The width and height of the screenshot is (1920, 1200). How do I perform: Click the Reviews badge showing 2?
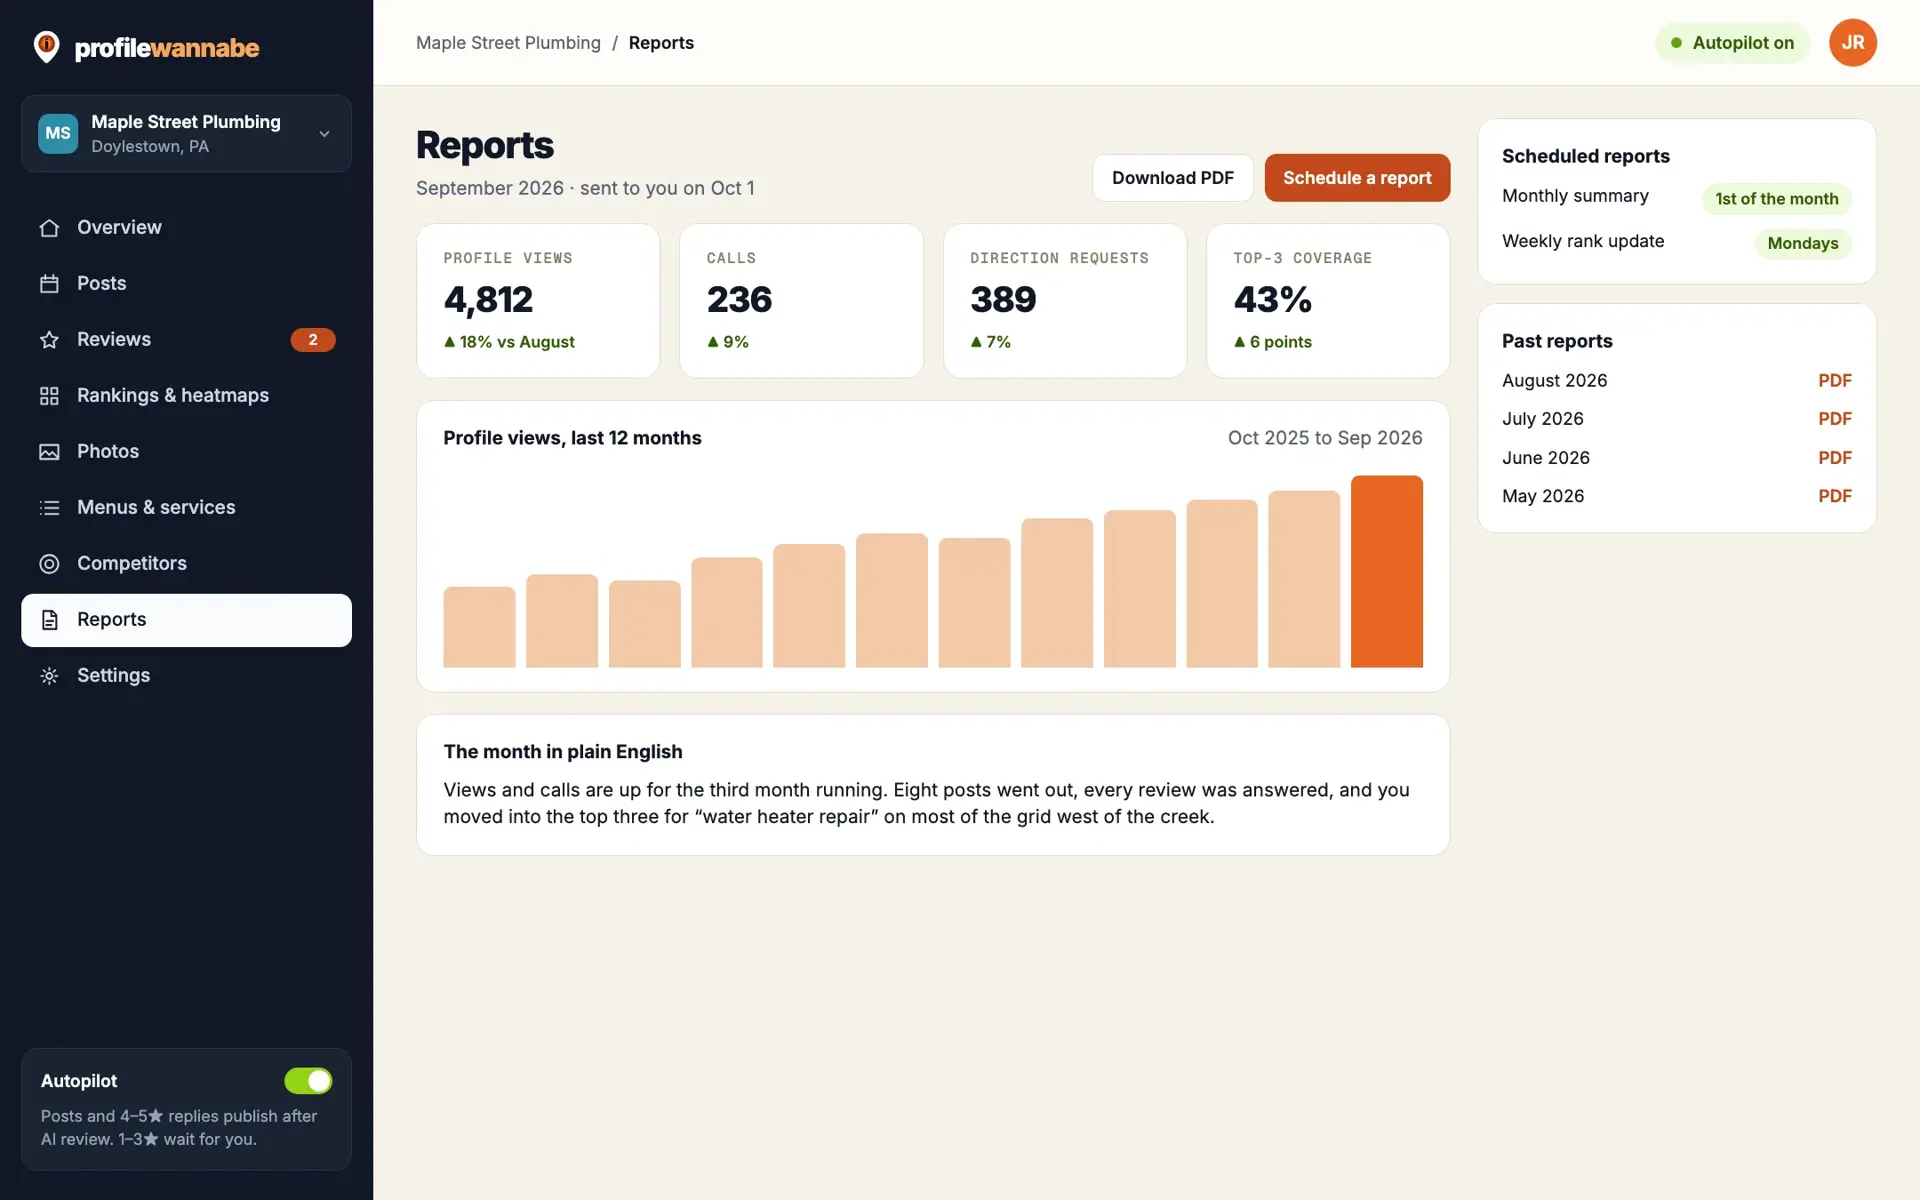point(313,340)
